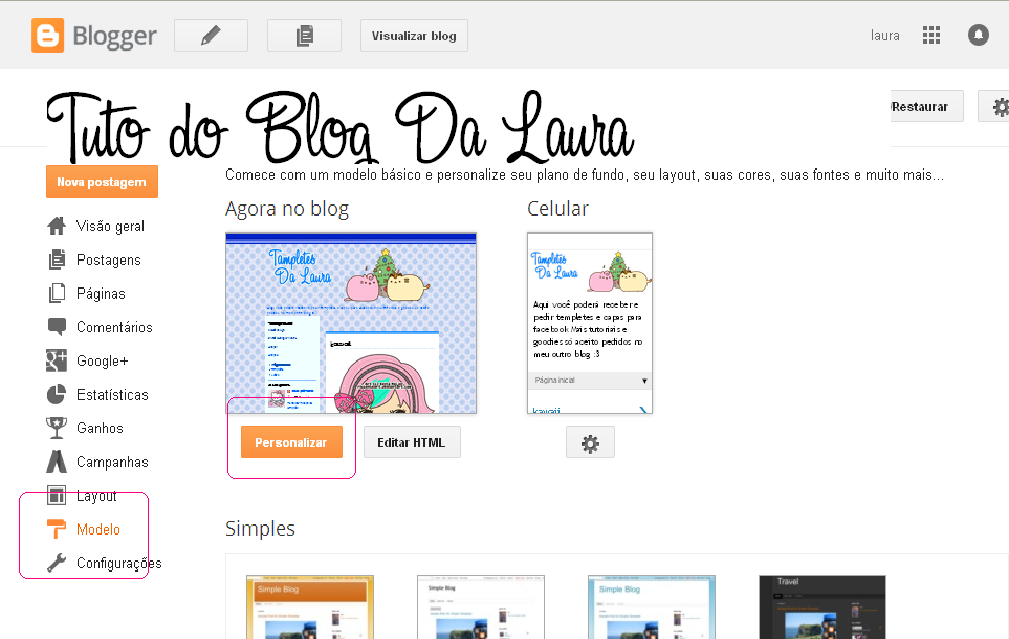
Task: Click the Editar HTML button
Action: pos(412,442)
